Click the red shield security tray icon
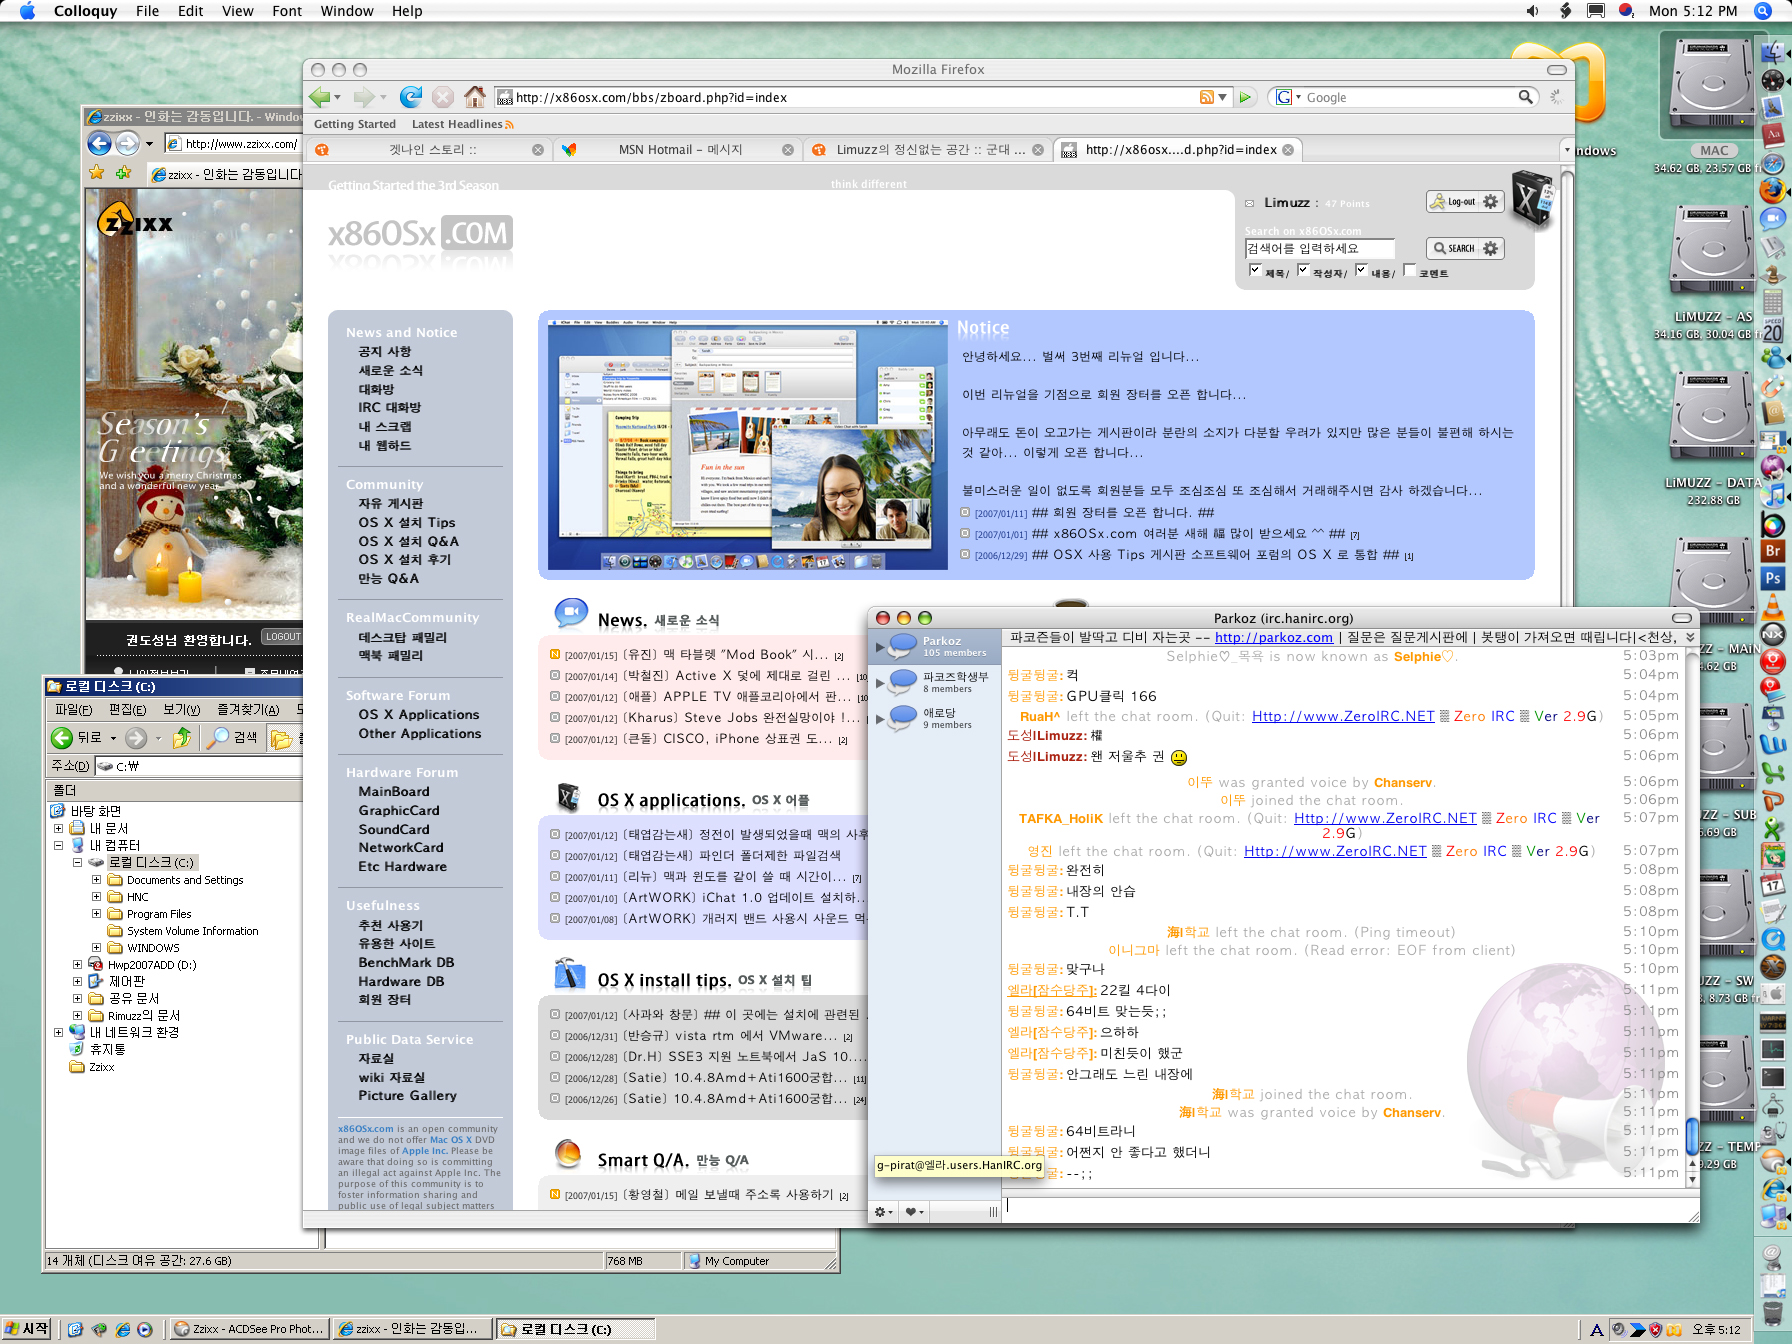The width and height of the screenshot is (1792, 1344). click(x=1656, y=1330)
